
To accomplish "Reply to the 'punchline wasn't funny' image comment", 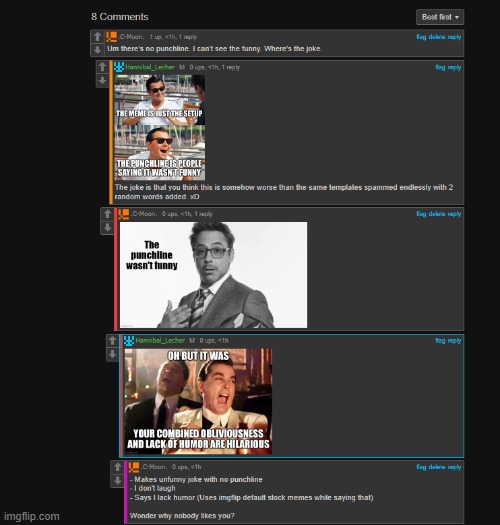I will [454, 214].
